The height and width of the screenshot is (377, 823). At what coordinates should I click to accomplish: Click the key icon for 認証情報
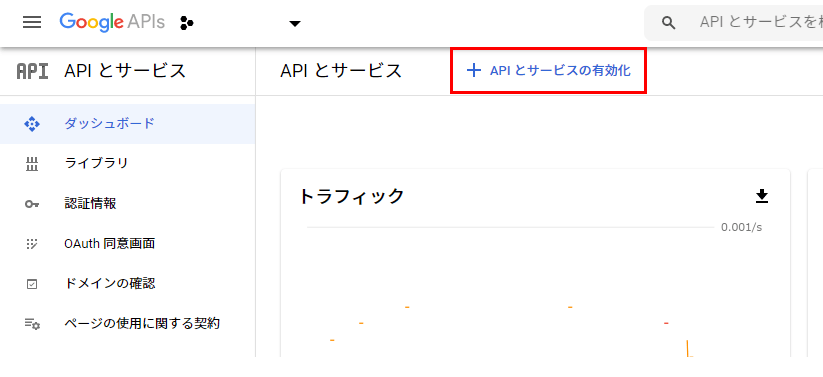pyautogui.click(x=32, y=204)
